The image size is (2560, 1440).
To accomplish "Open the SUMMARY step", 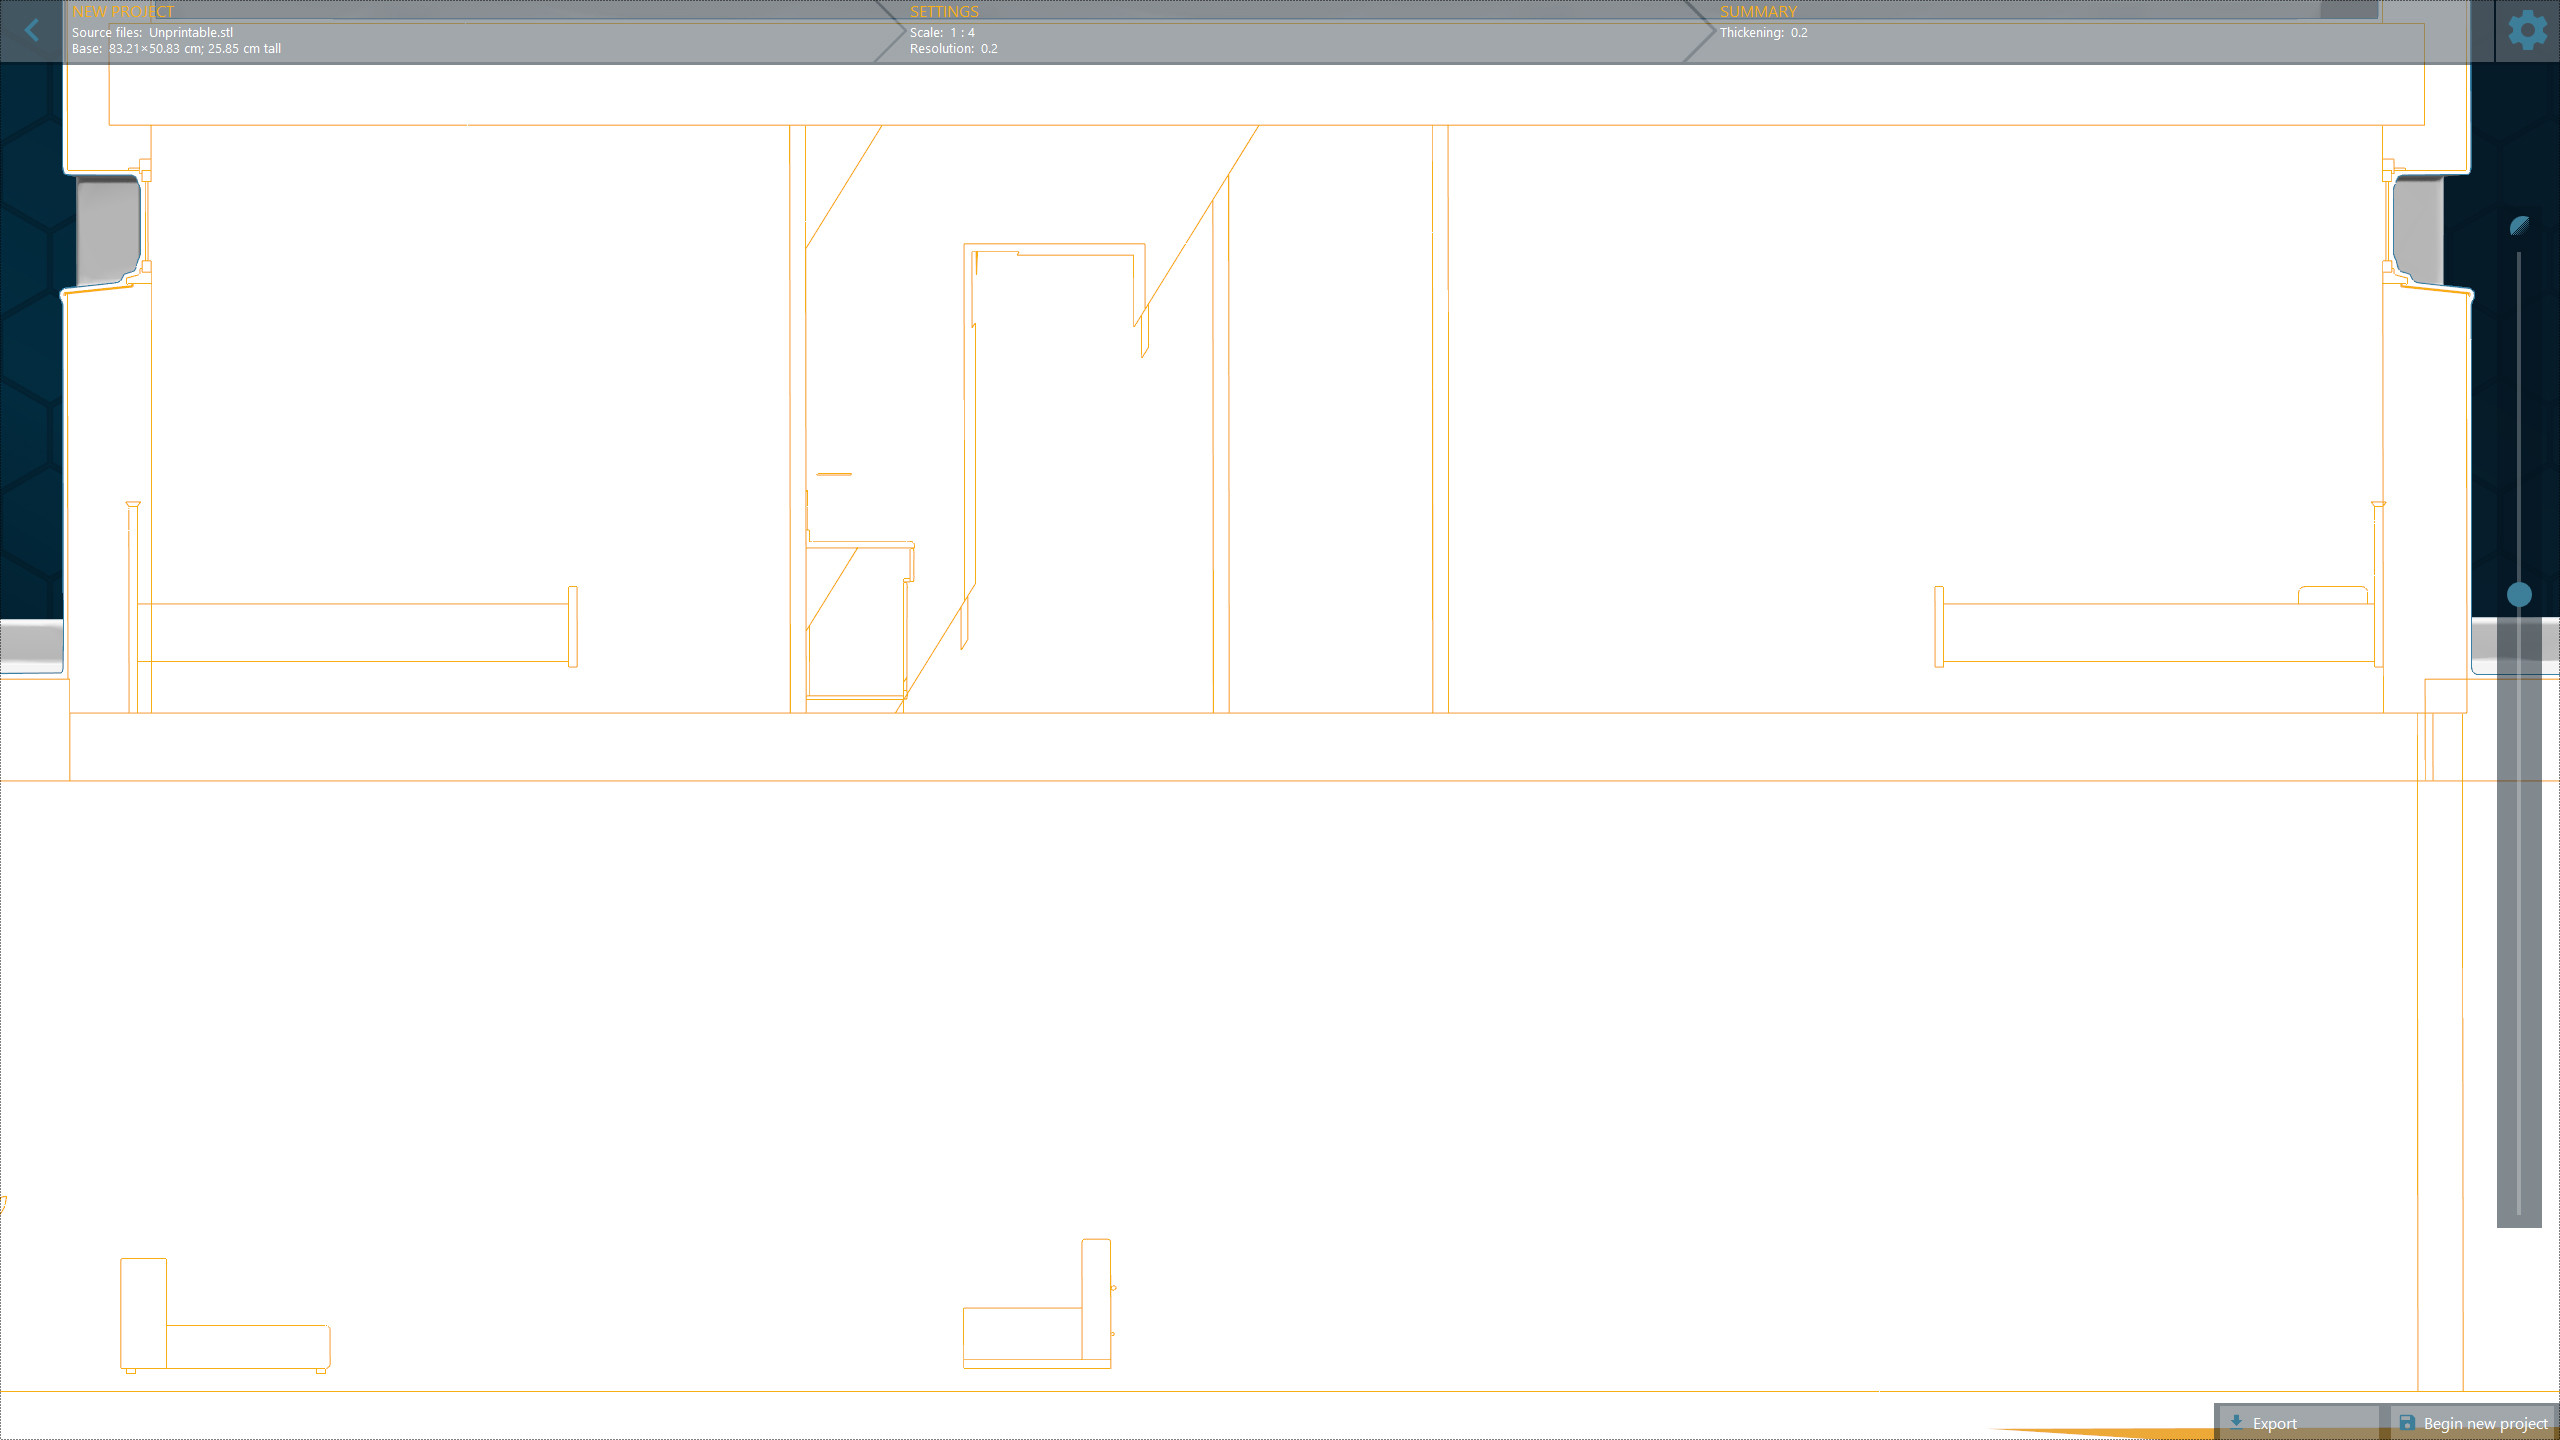I will click(x=1758, y=12).
